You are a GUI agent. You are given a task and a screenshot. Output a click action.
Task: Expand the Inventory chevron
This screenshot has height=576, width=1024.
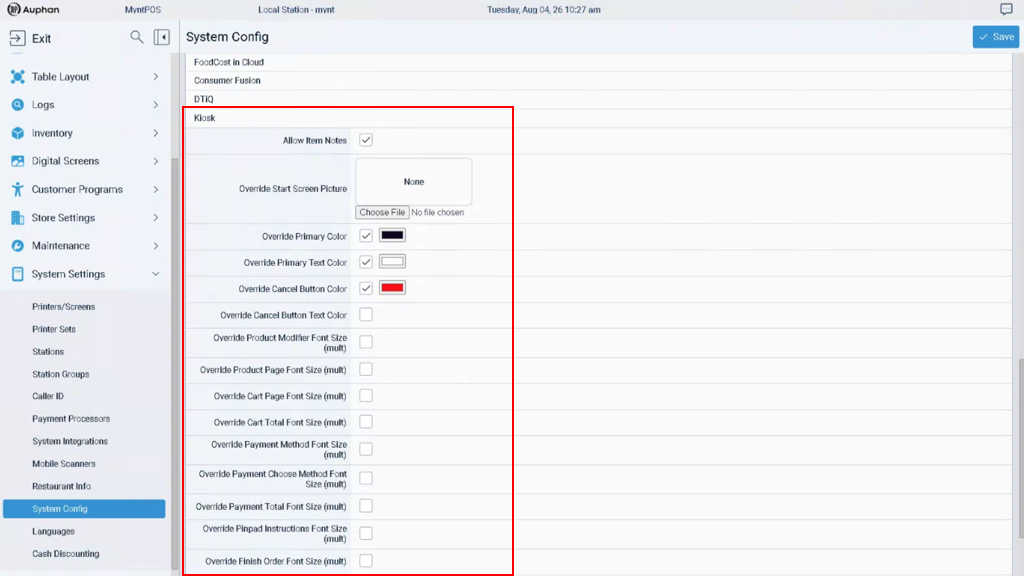155,133
